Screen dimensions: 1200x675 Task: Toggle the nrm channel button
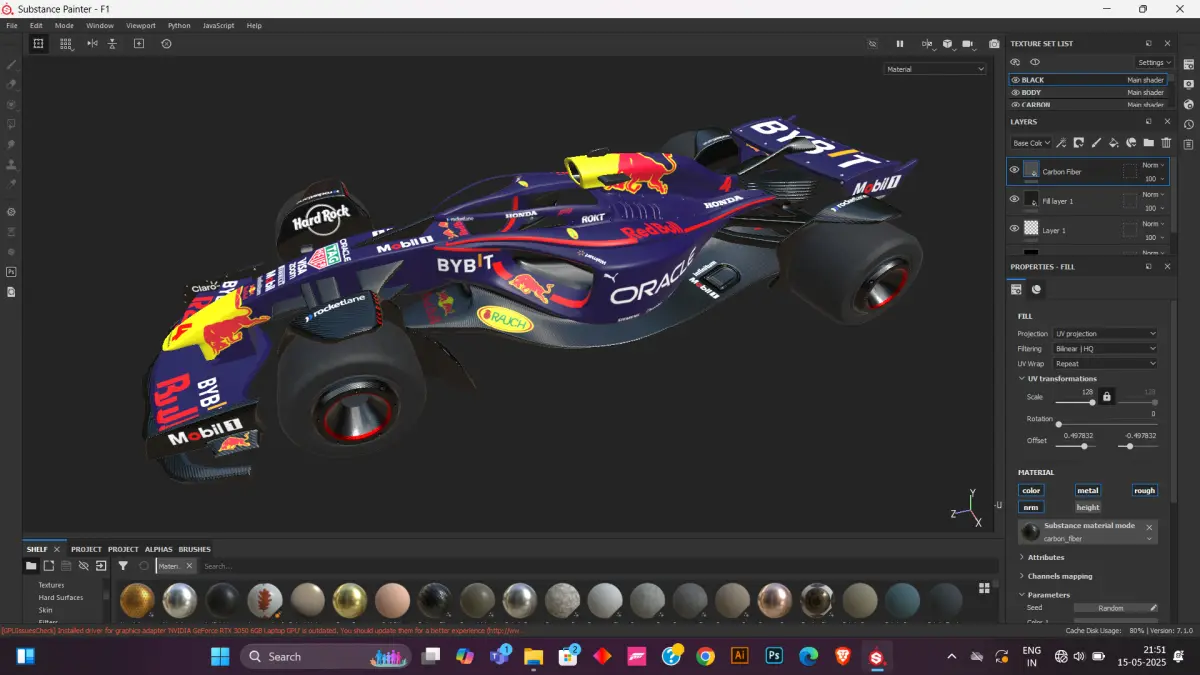click(x=1031, y=507)
